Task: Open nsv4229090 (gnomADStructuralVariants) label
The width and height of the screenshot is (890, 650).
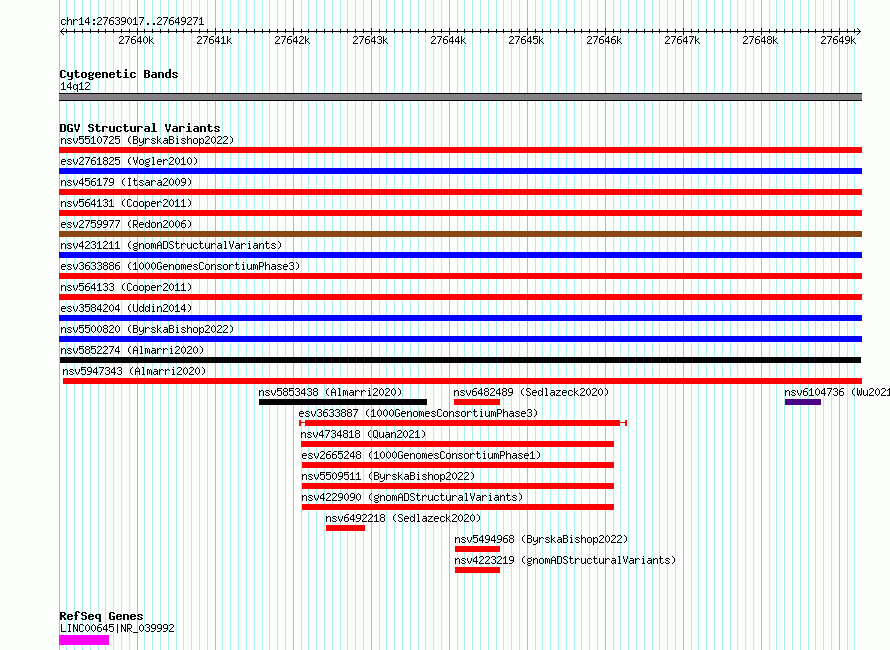Action: (x=412, y=497)
